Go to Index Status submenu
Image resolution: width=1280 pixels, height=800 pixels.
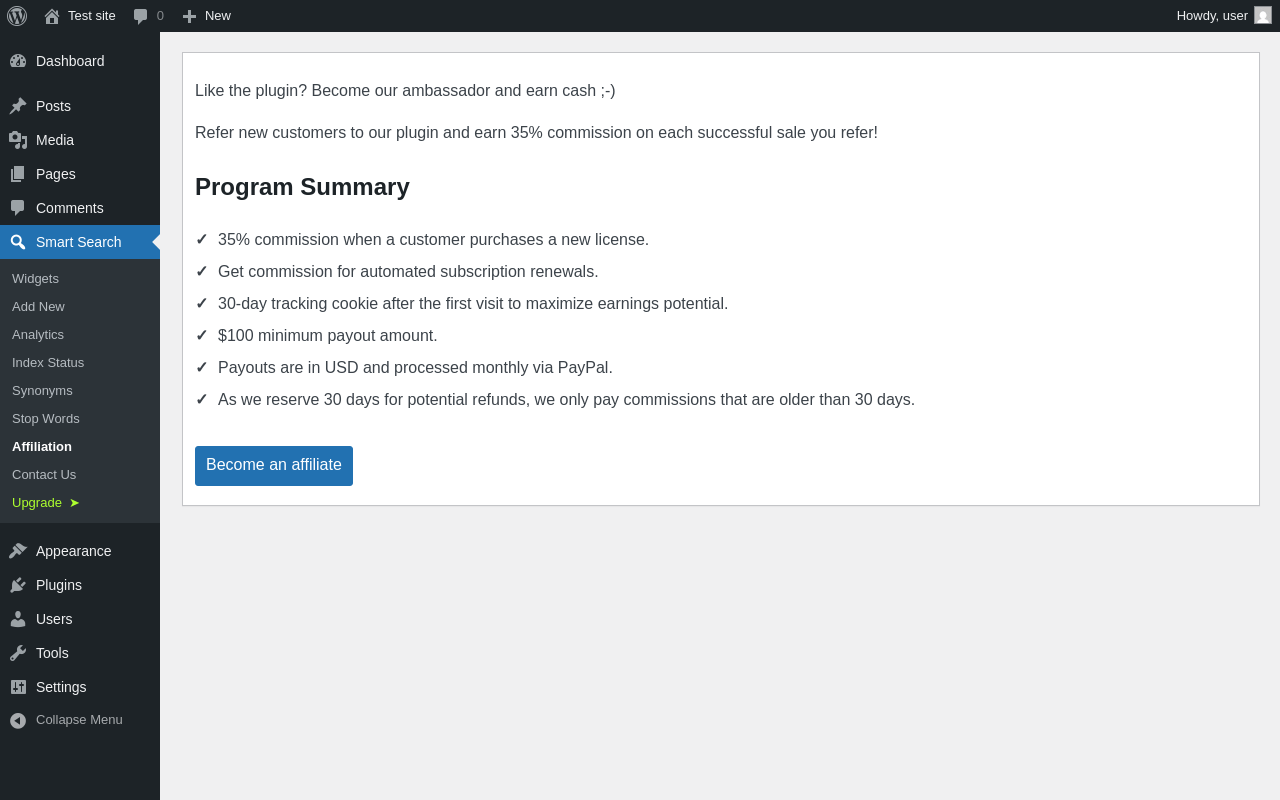pos(48,363)
